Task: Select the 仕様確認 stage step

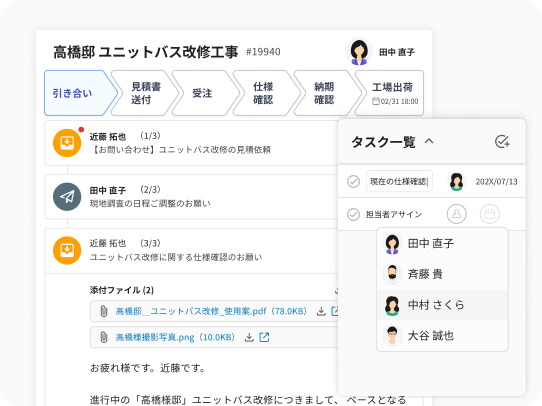Action: pos(263,93)
